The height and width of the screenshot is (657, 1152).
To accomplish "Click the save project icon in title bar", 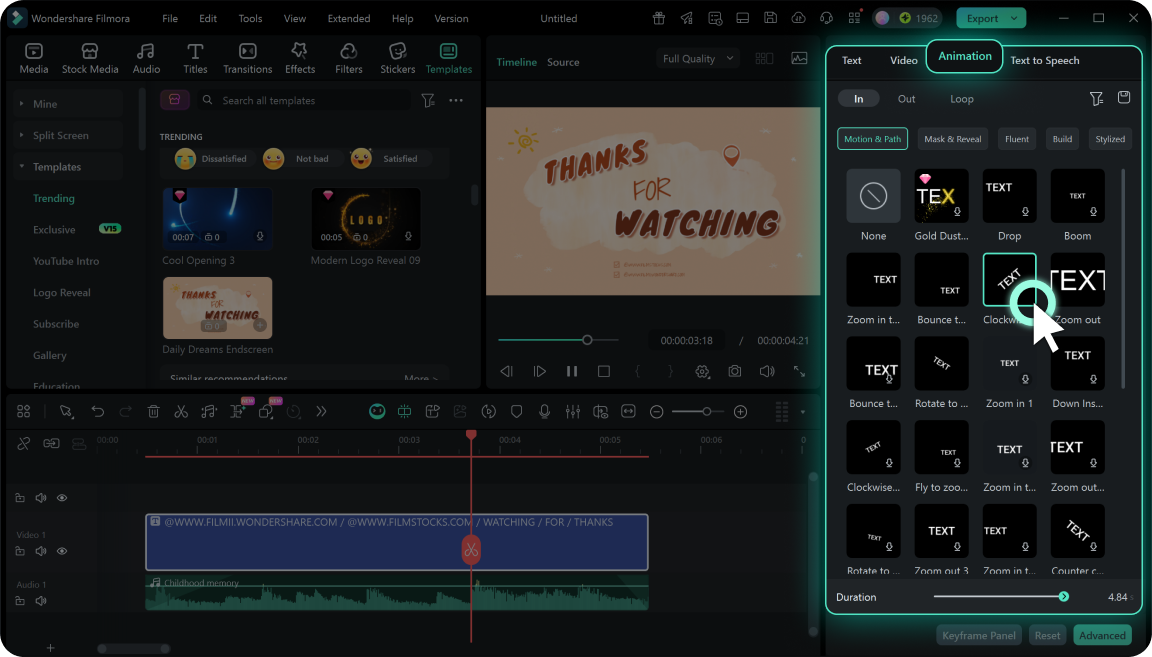I will [x=770, y=18].
